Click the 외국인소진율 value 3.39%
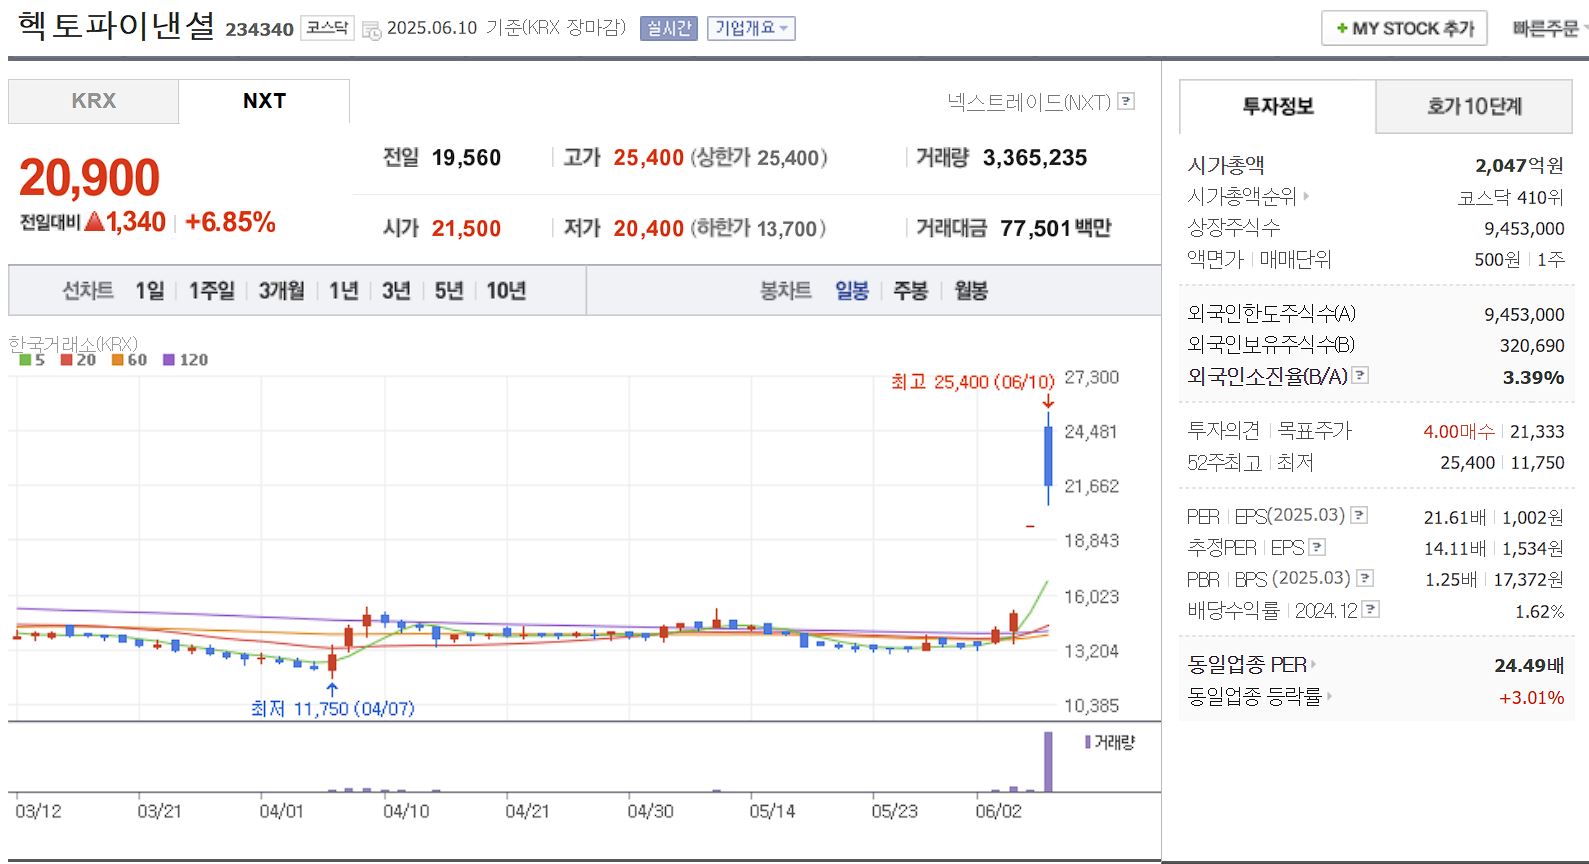This screenshot has width=1589, height=864. tap(1533, 377)
